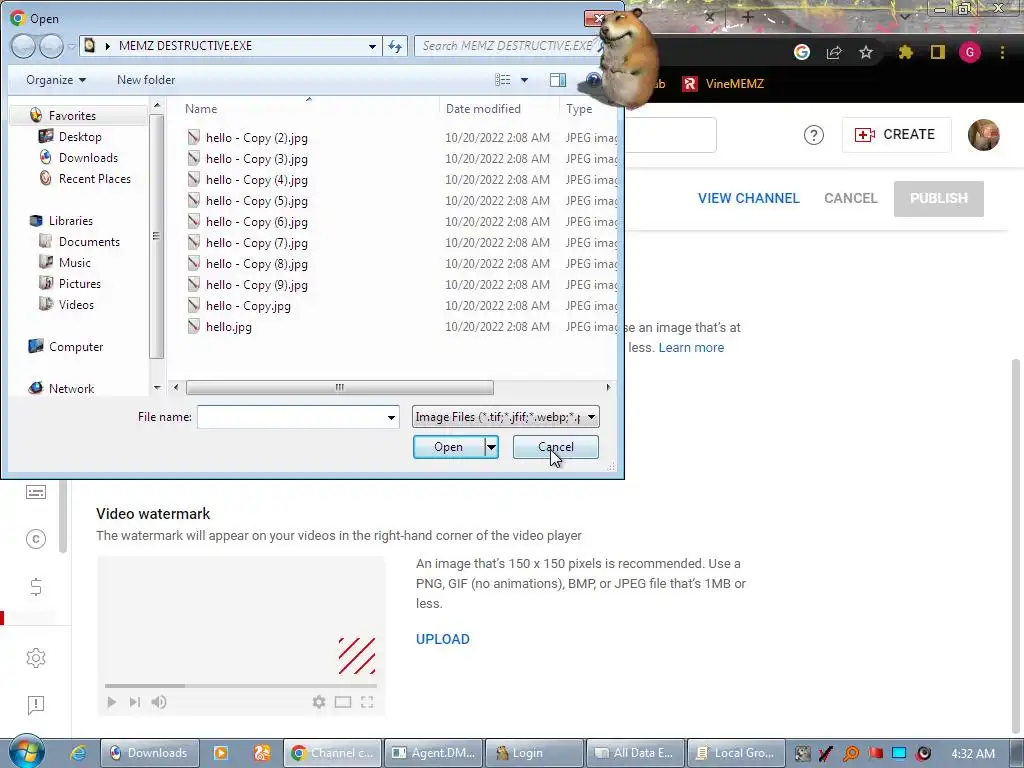Open the channel account avatar
Image resolution: width=1024 pixels, height=768 pixels.
tap(984, 135)
